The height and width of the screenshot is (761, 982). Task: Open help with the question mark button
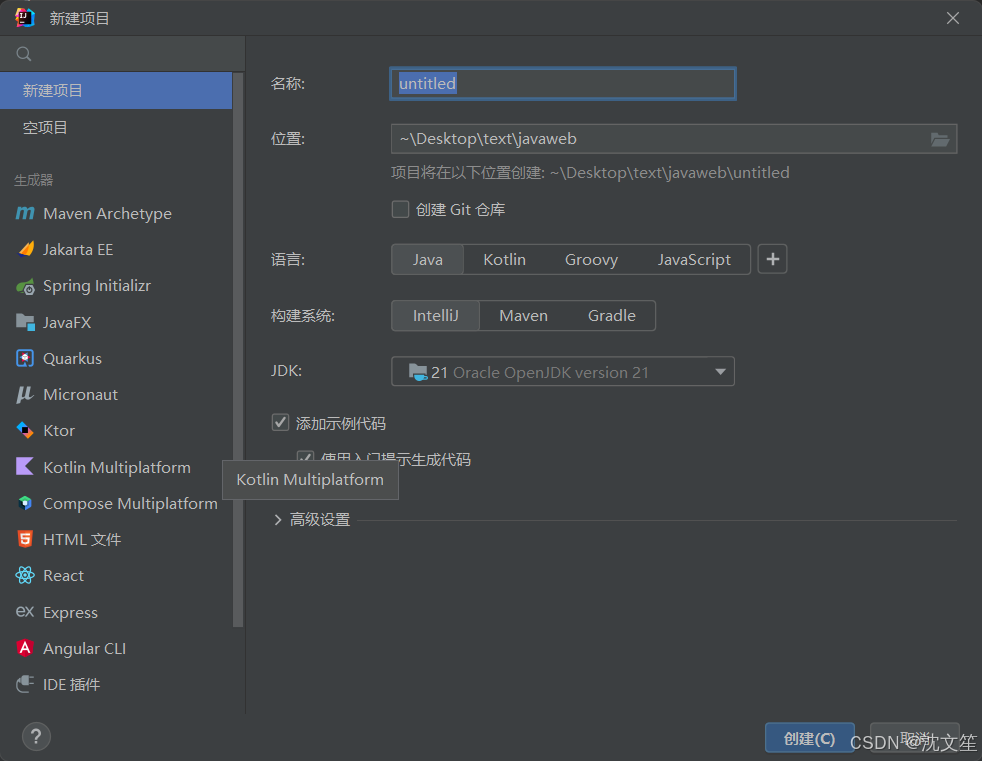36,737
